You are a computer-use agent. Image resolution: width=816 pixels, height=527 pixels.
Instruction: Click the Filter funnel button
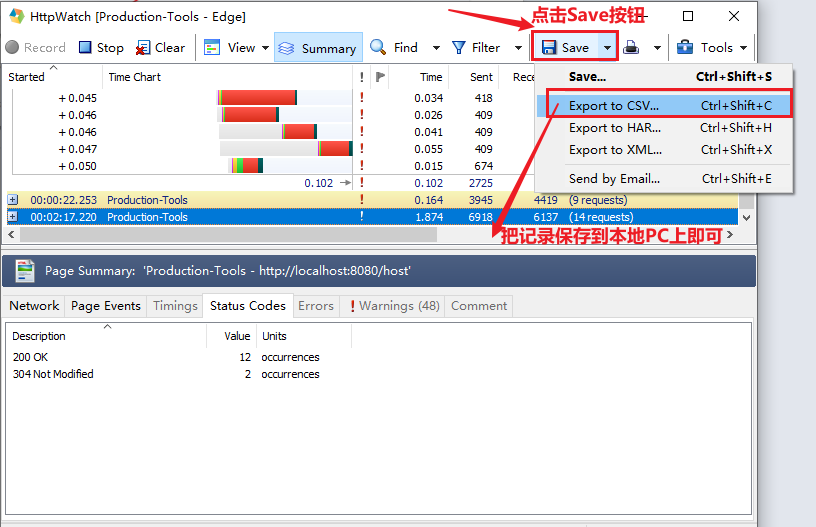click(x=476, y=48)
